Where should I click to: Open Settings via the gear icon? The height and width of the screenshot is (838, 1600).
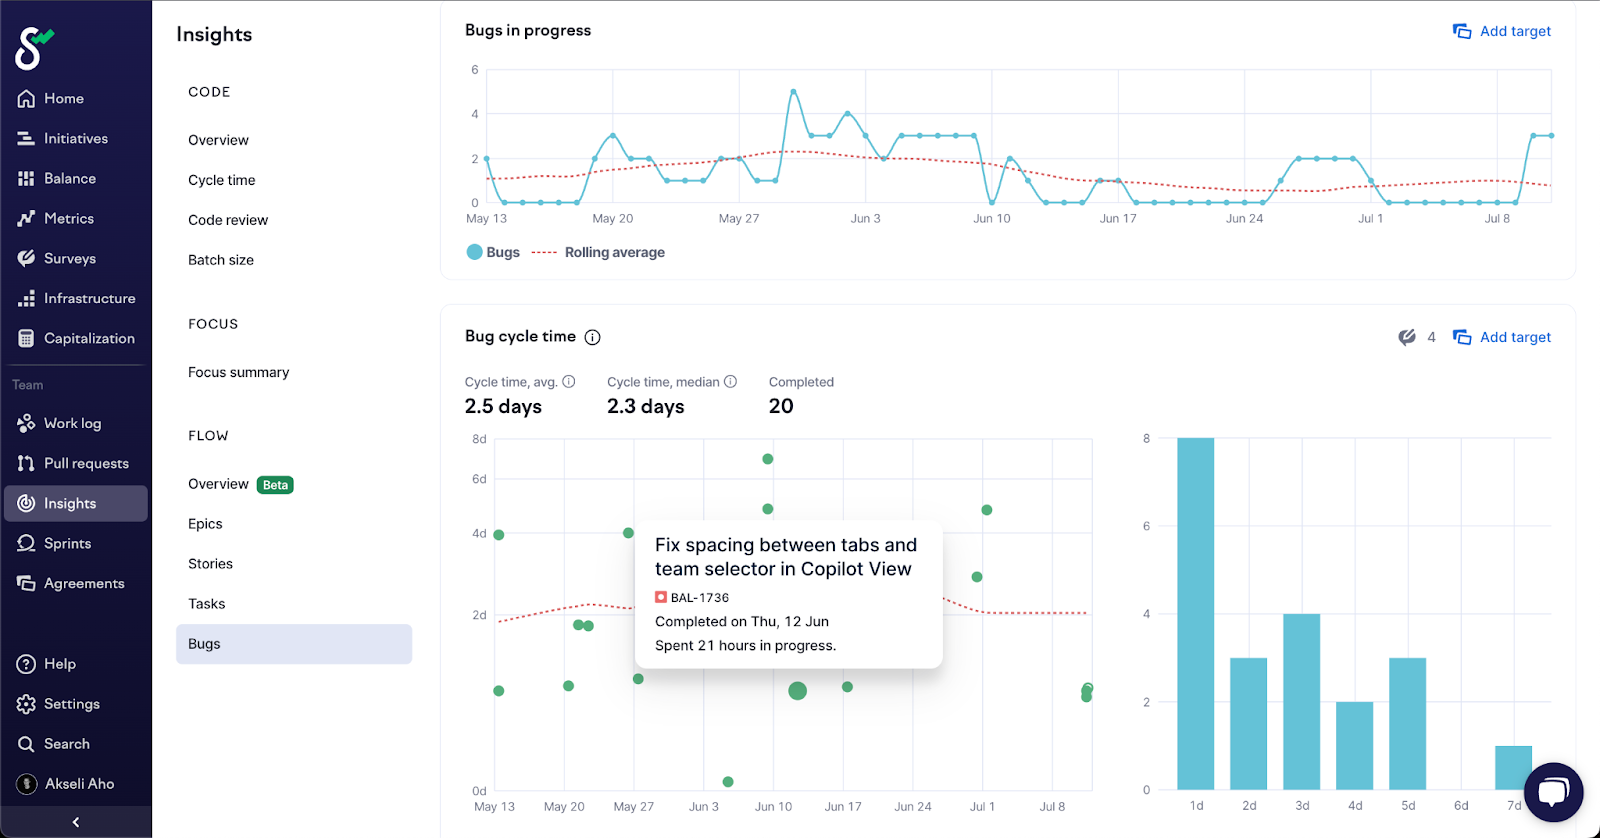click(26, 704)
